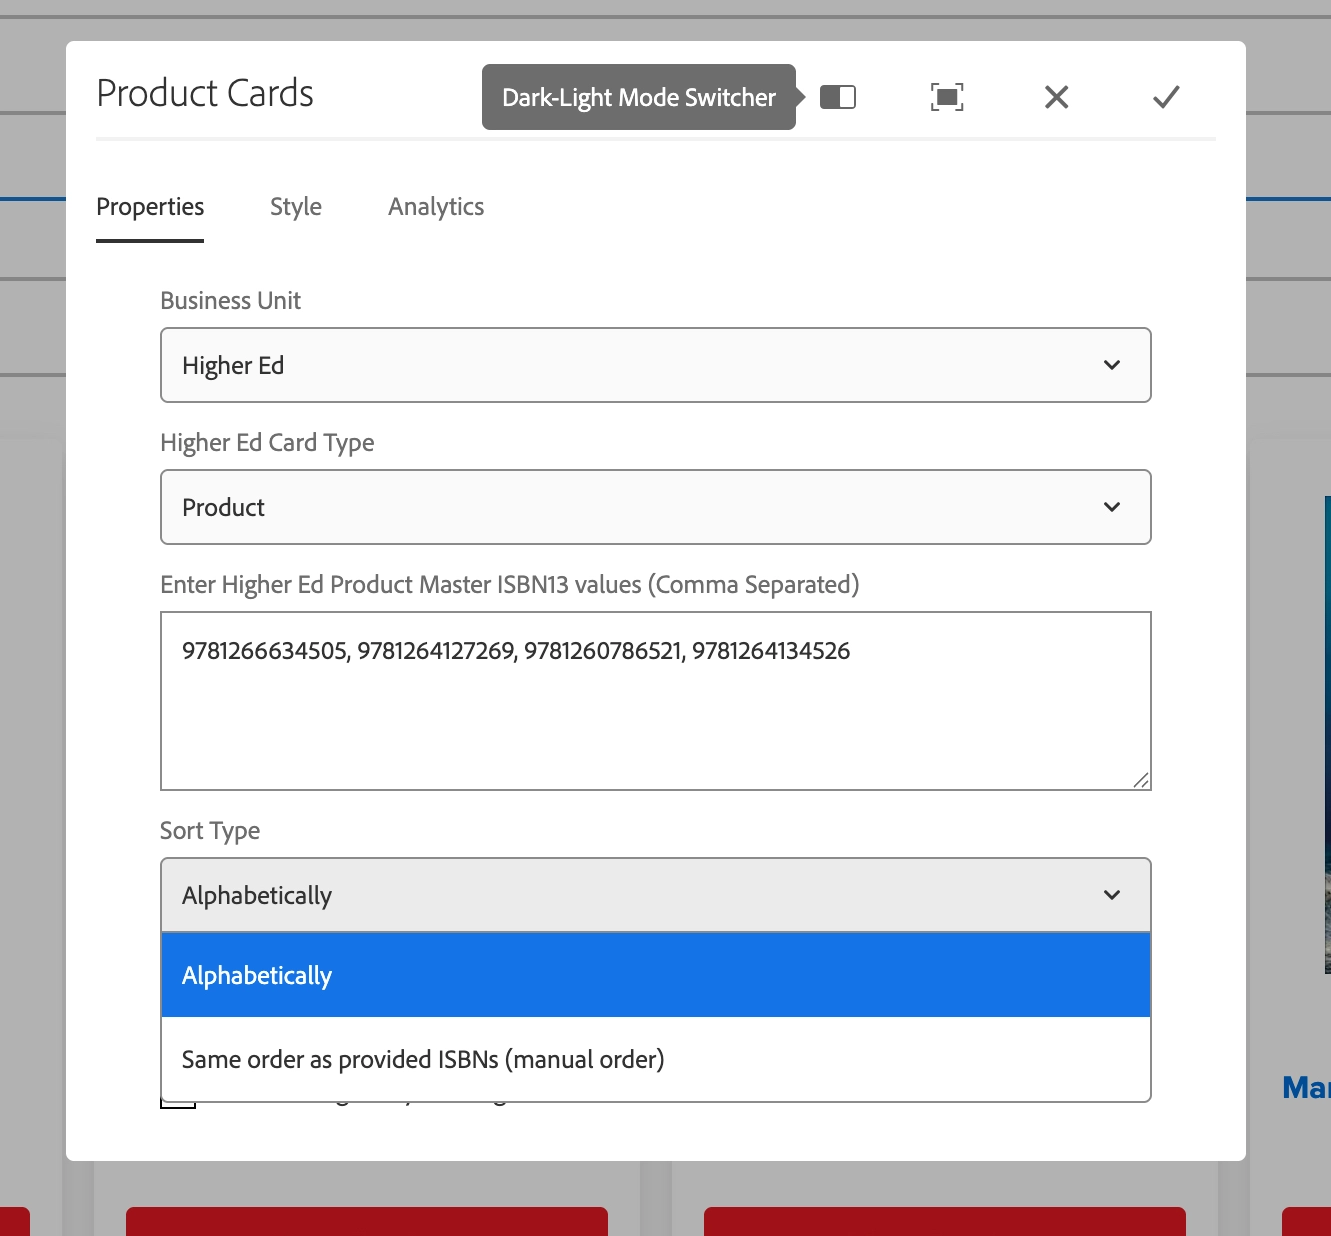Image resolution: width=1331 pixels, height=1236 pixels.
Task: Click the Product Cards dialog title
Action: pyautogui.click(x=205, y=93)
